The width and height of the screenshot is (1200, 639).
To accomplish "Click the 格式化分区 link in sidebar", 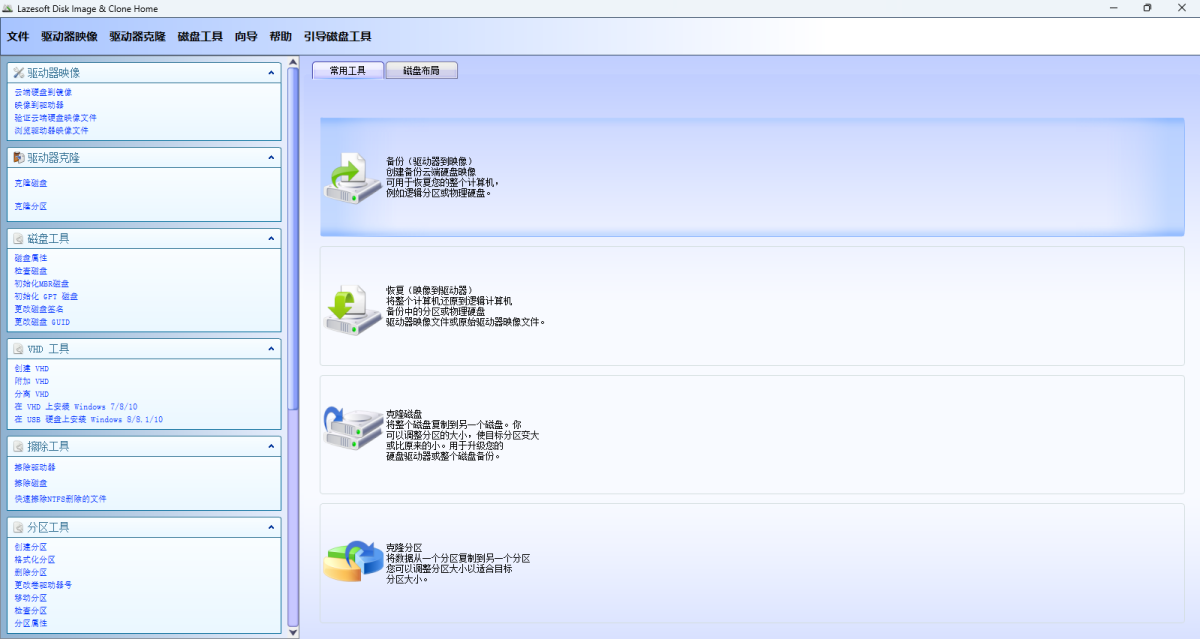I will (x=35, y=560).
